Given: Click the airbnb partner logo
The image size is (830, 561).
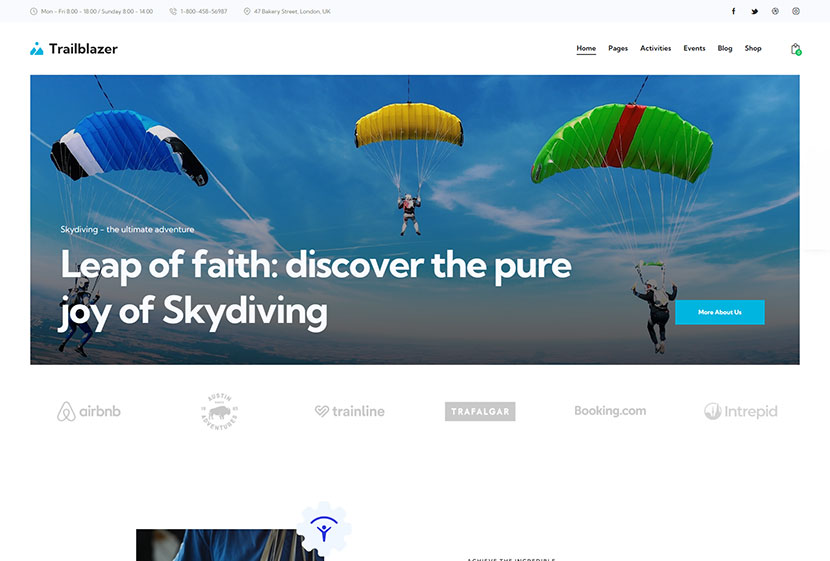Looking at the screenshot, I should click(89, 411).
